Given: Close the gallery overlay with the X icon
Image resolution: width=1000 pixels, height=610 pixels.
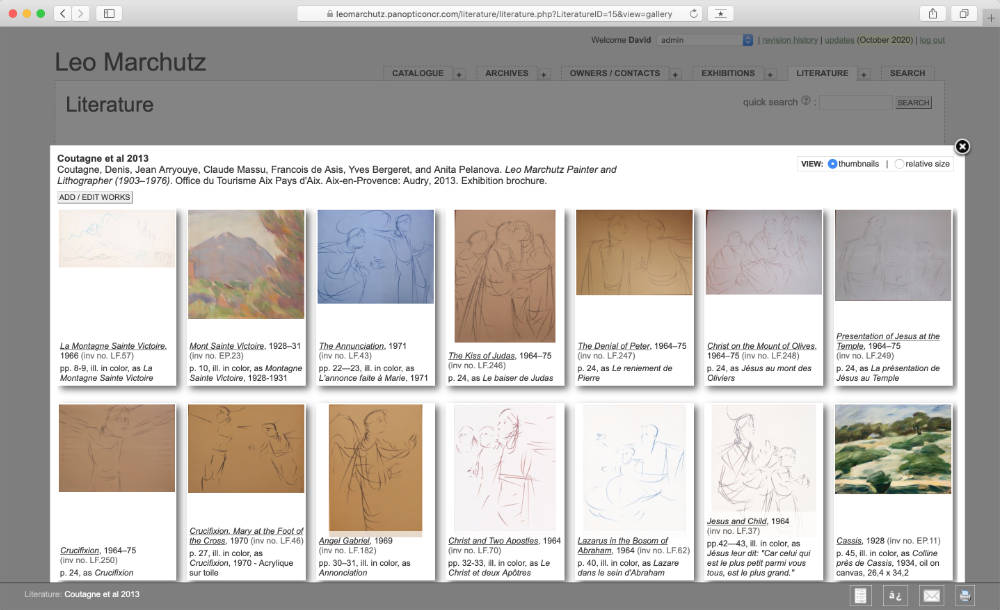Looking at the screenshot, I should click(x=962, y=147).
